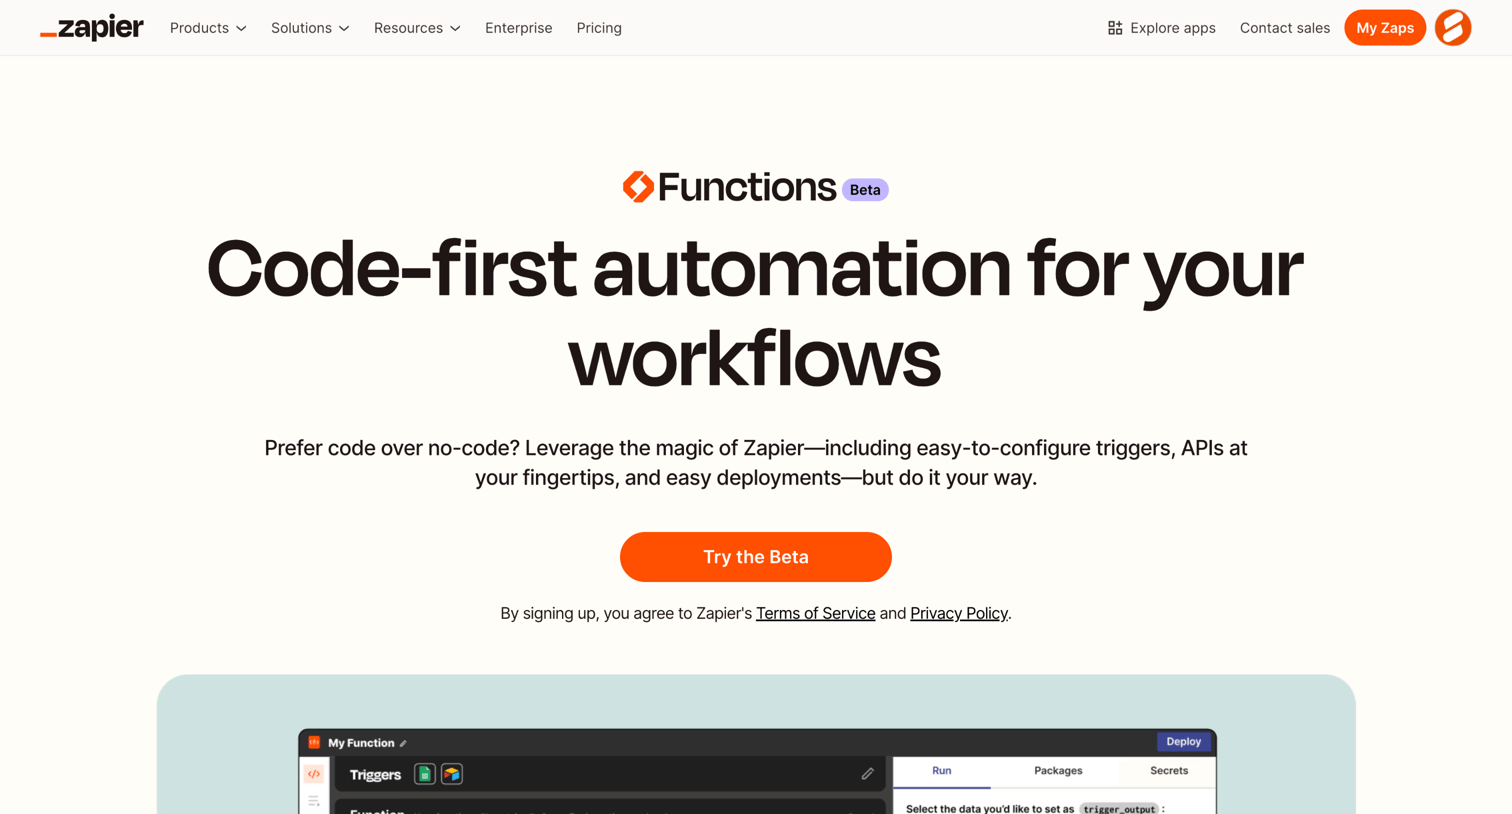Open the Terms of Service link

(x=815, y=613)
